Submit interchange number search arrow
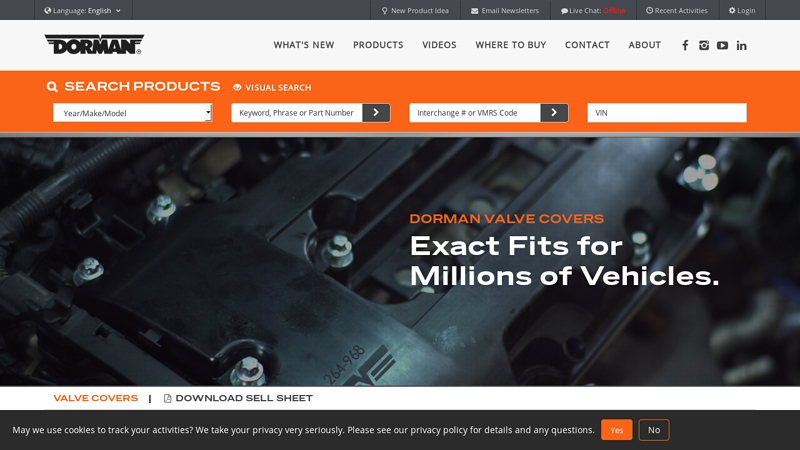800x450 pixels. (x=554, y=113)
